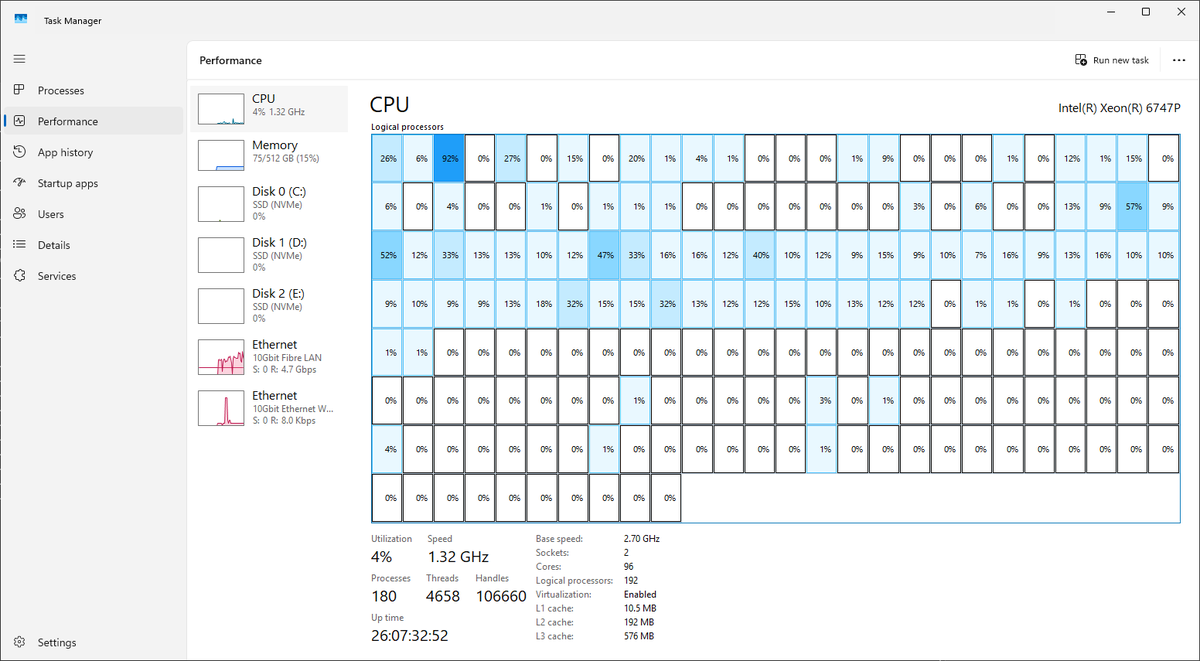Image resolution: width=1200 pixels, height=661 pixels.
Task: Click the 20% logical processor cell
Action: [637, 158]
